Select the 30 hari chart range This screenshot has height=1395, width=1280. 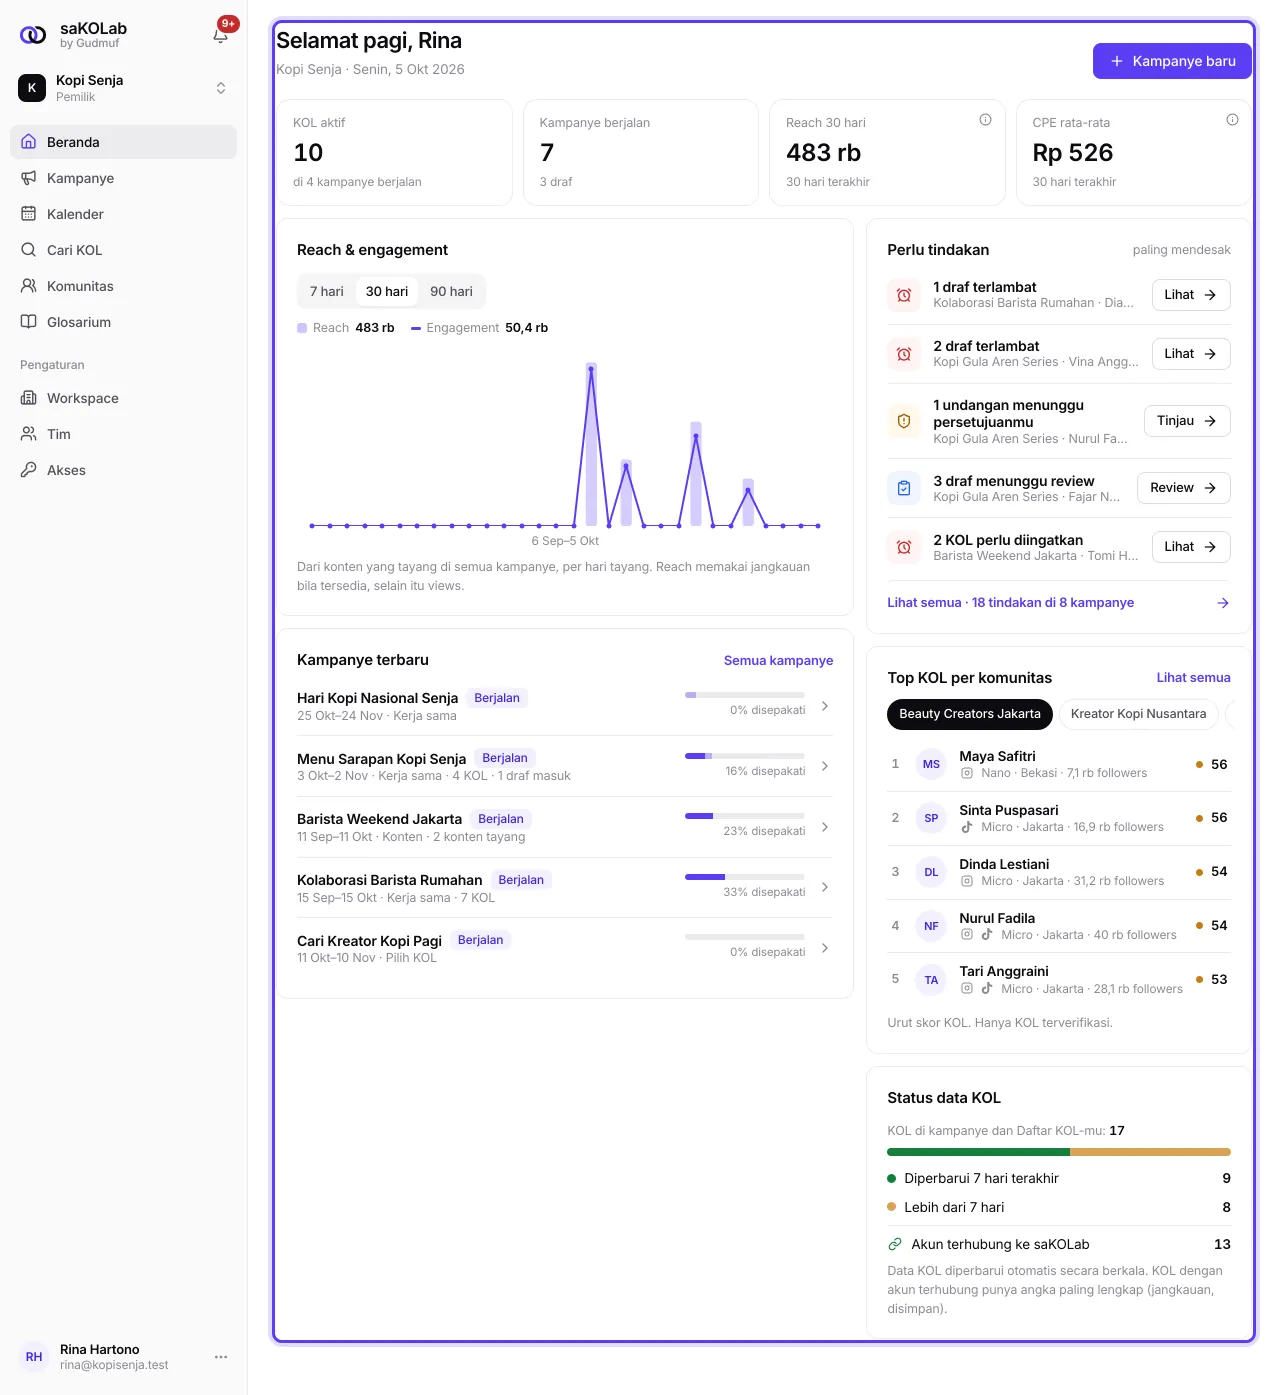coord(387,292)
